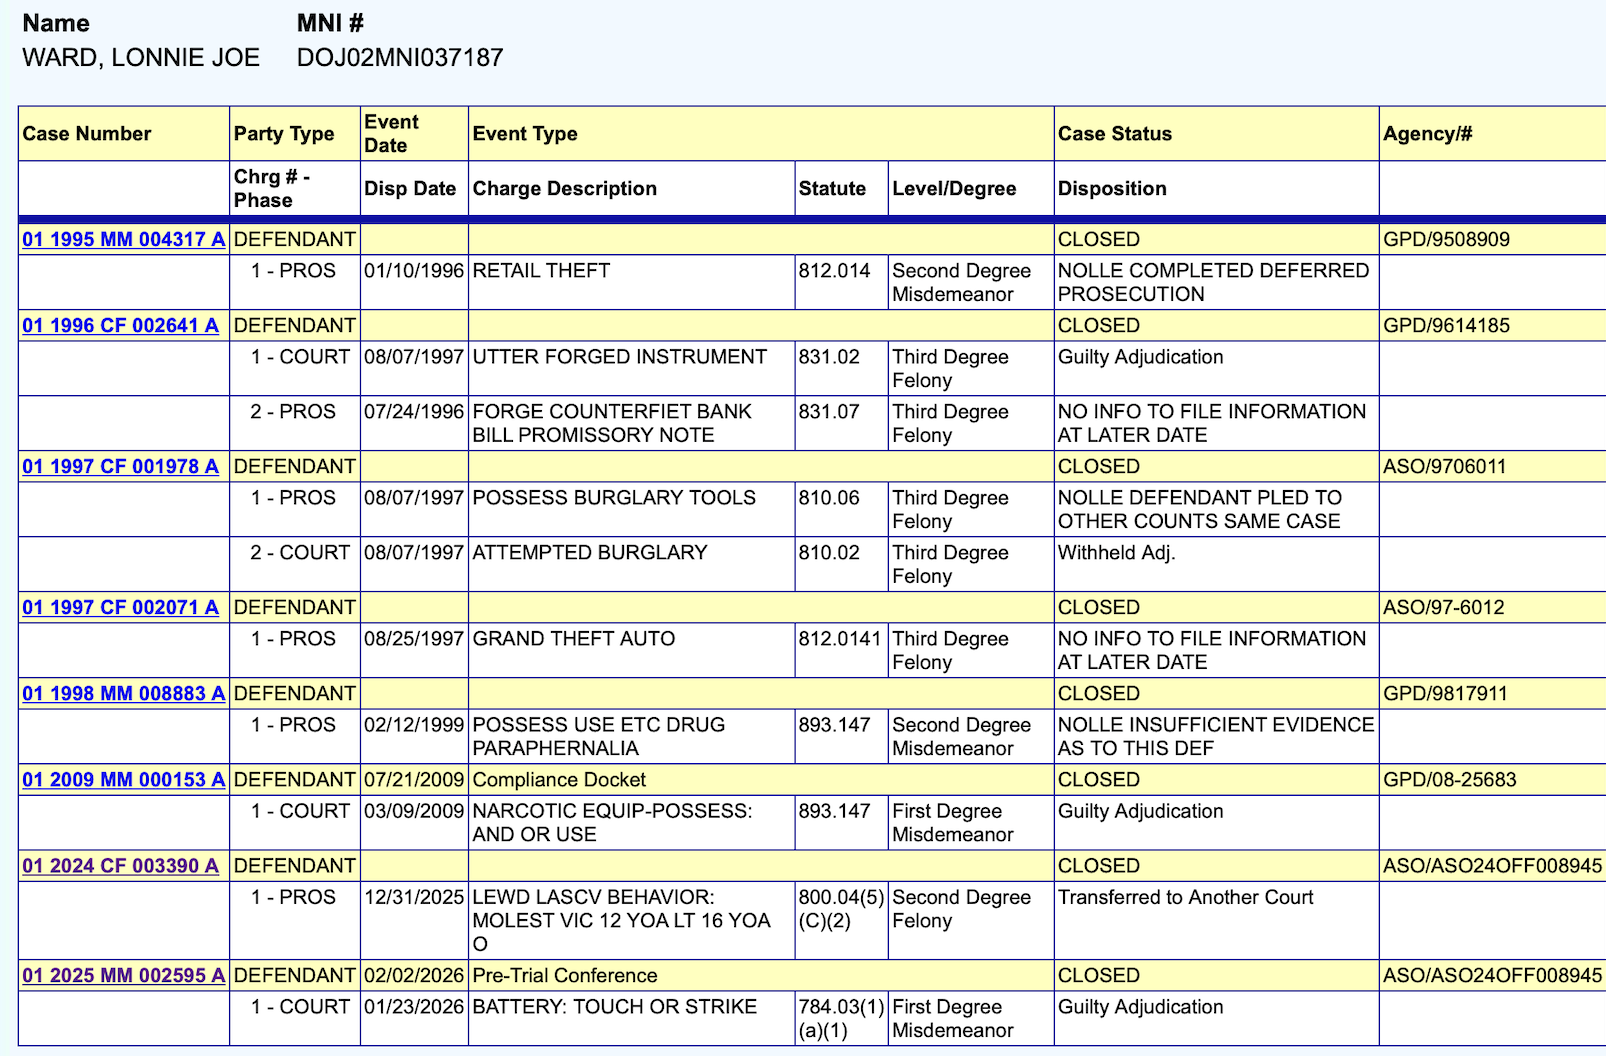Click disposition date 08/25/1997
1606x1056 pixels.
click(x=414, y=638)
